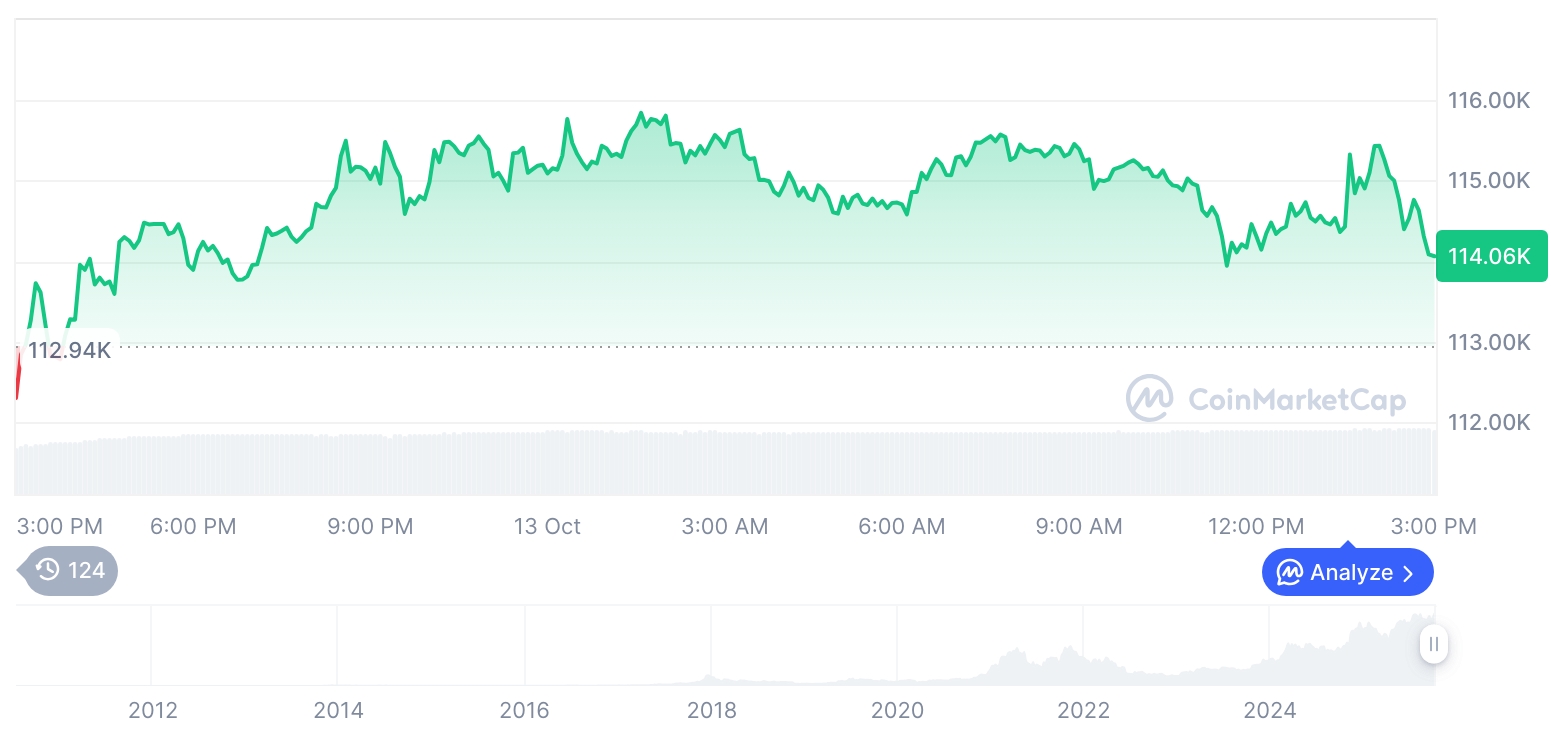The width and height of the screenshot is (1566, 732).
Task: Click the red line segment at chart start
Action: point(18,373)
